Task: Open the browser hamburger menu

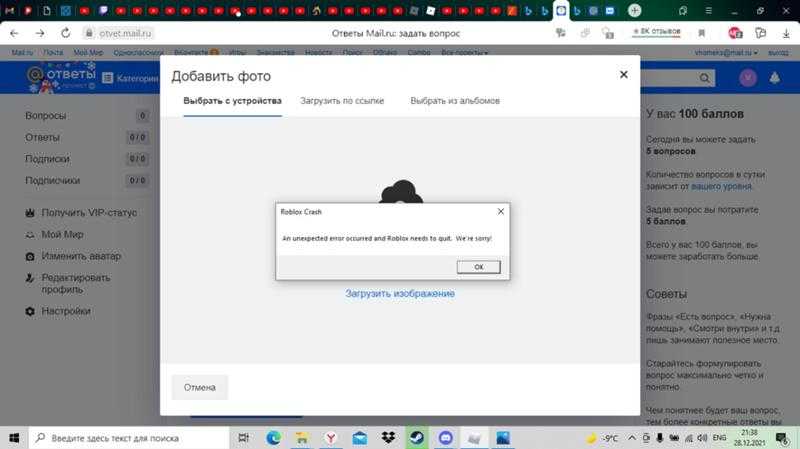Action: [708, 10]
